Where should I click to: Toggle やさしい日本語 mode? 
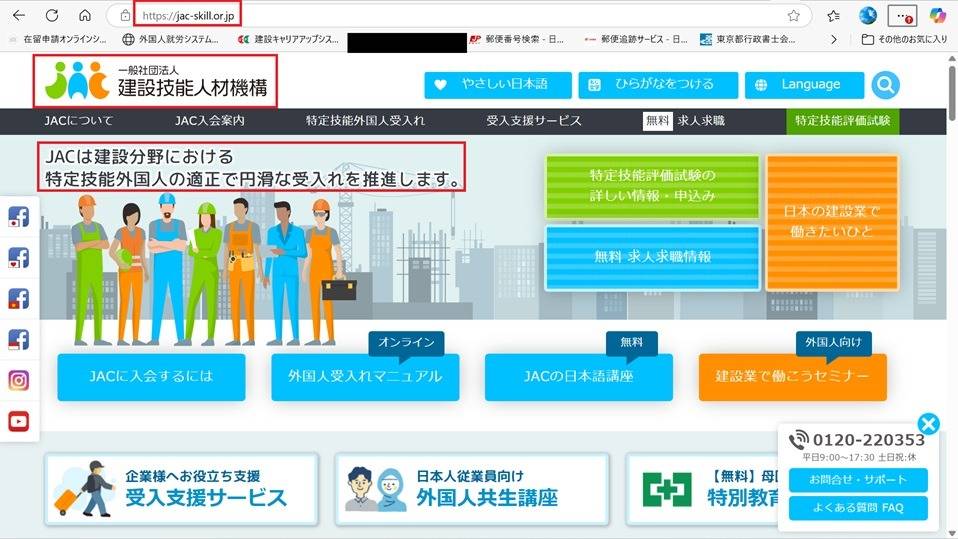click(498, 85)
